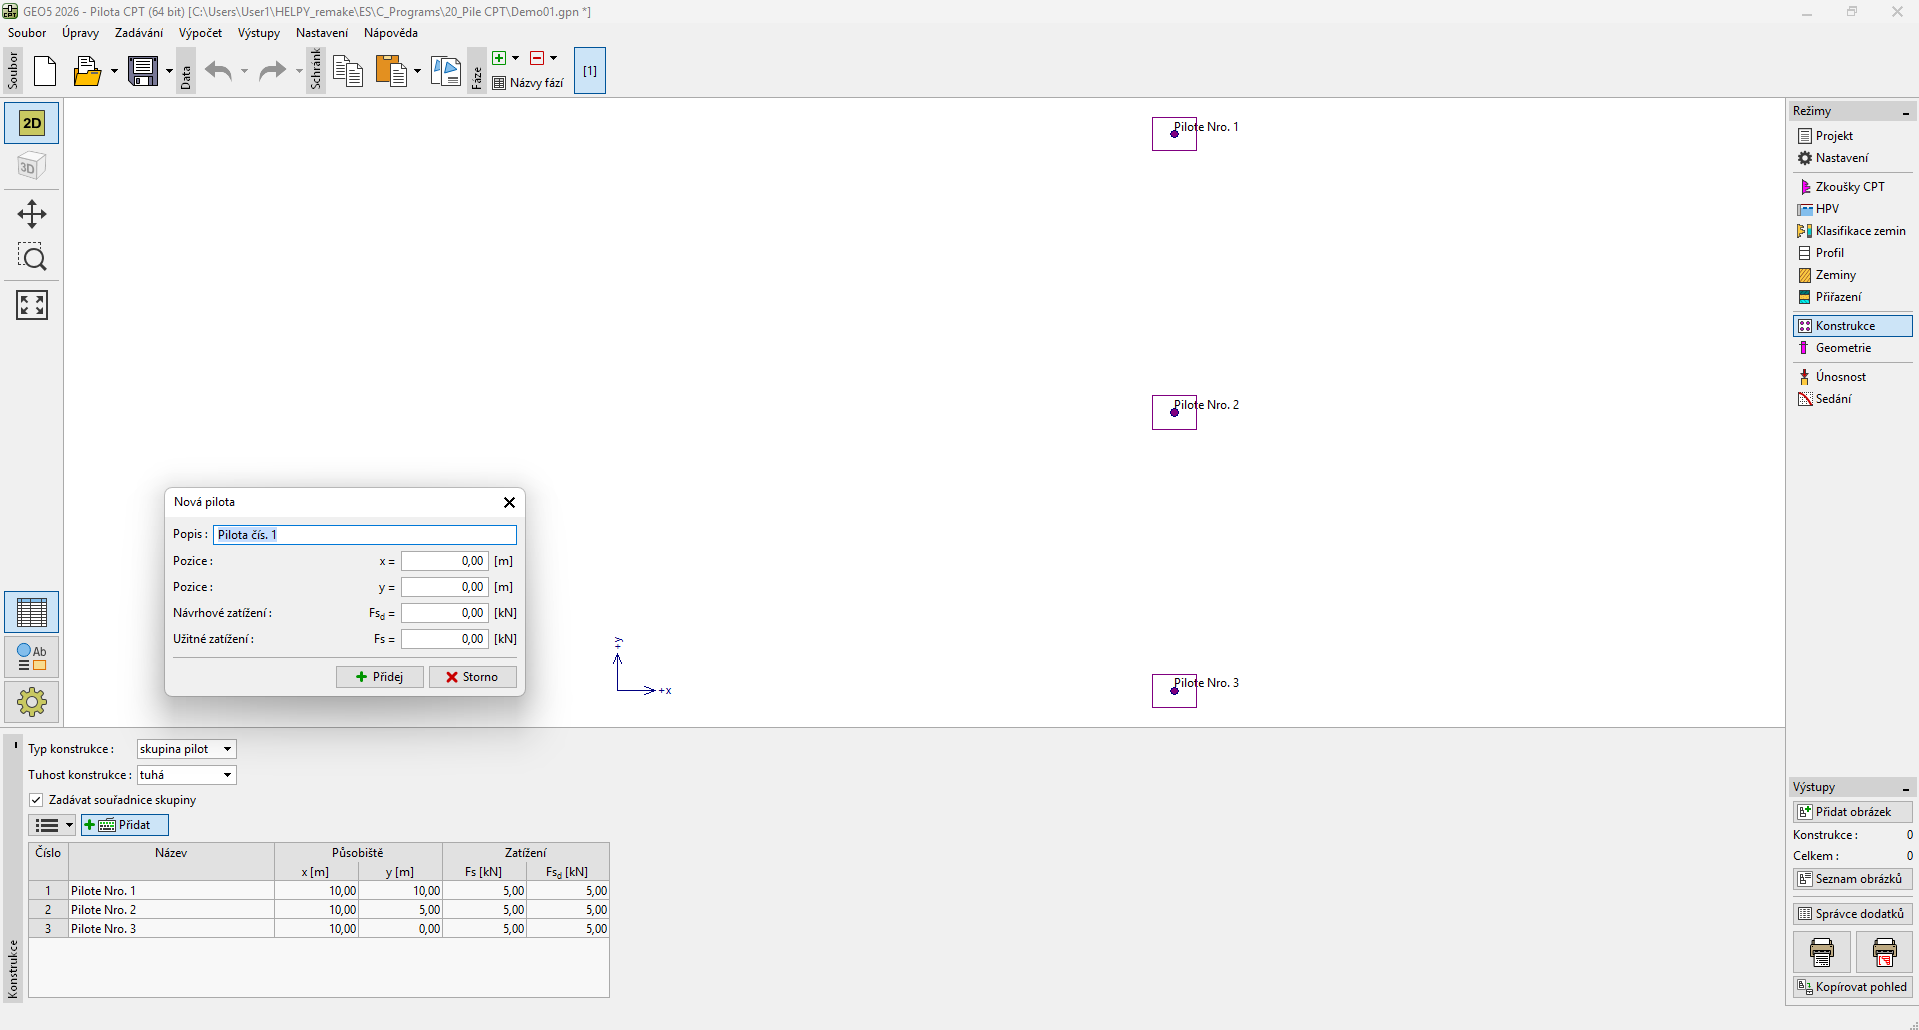Toggle stage [1] button
This screenshot has height=1030, width=1919.
tap(590, 71)
